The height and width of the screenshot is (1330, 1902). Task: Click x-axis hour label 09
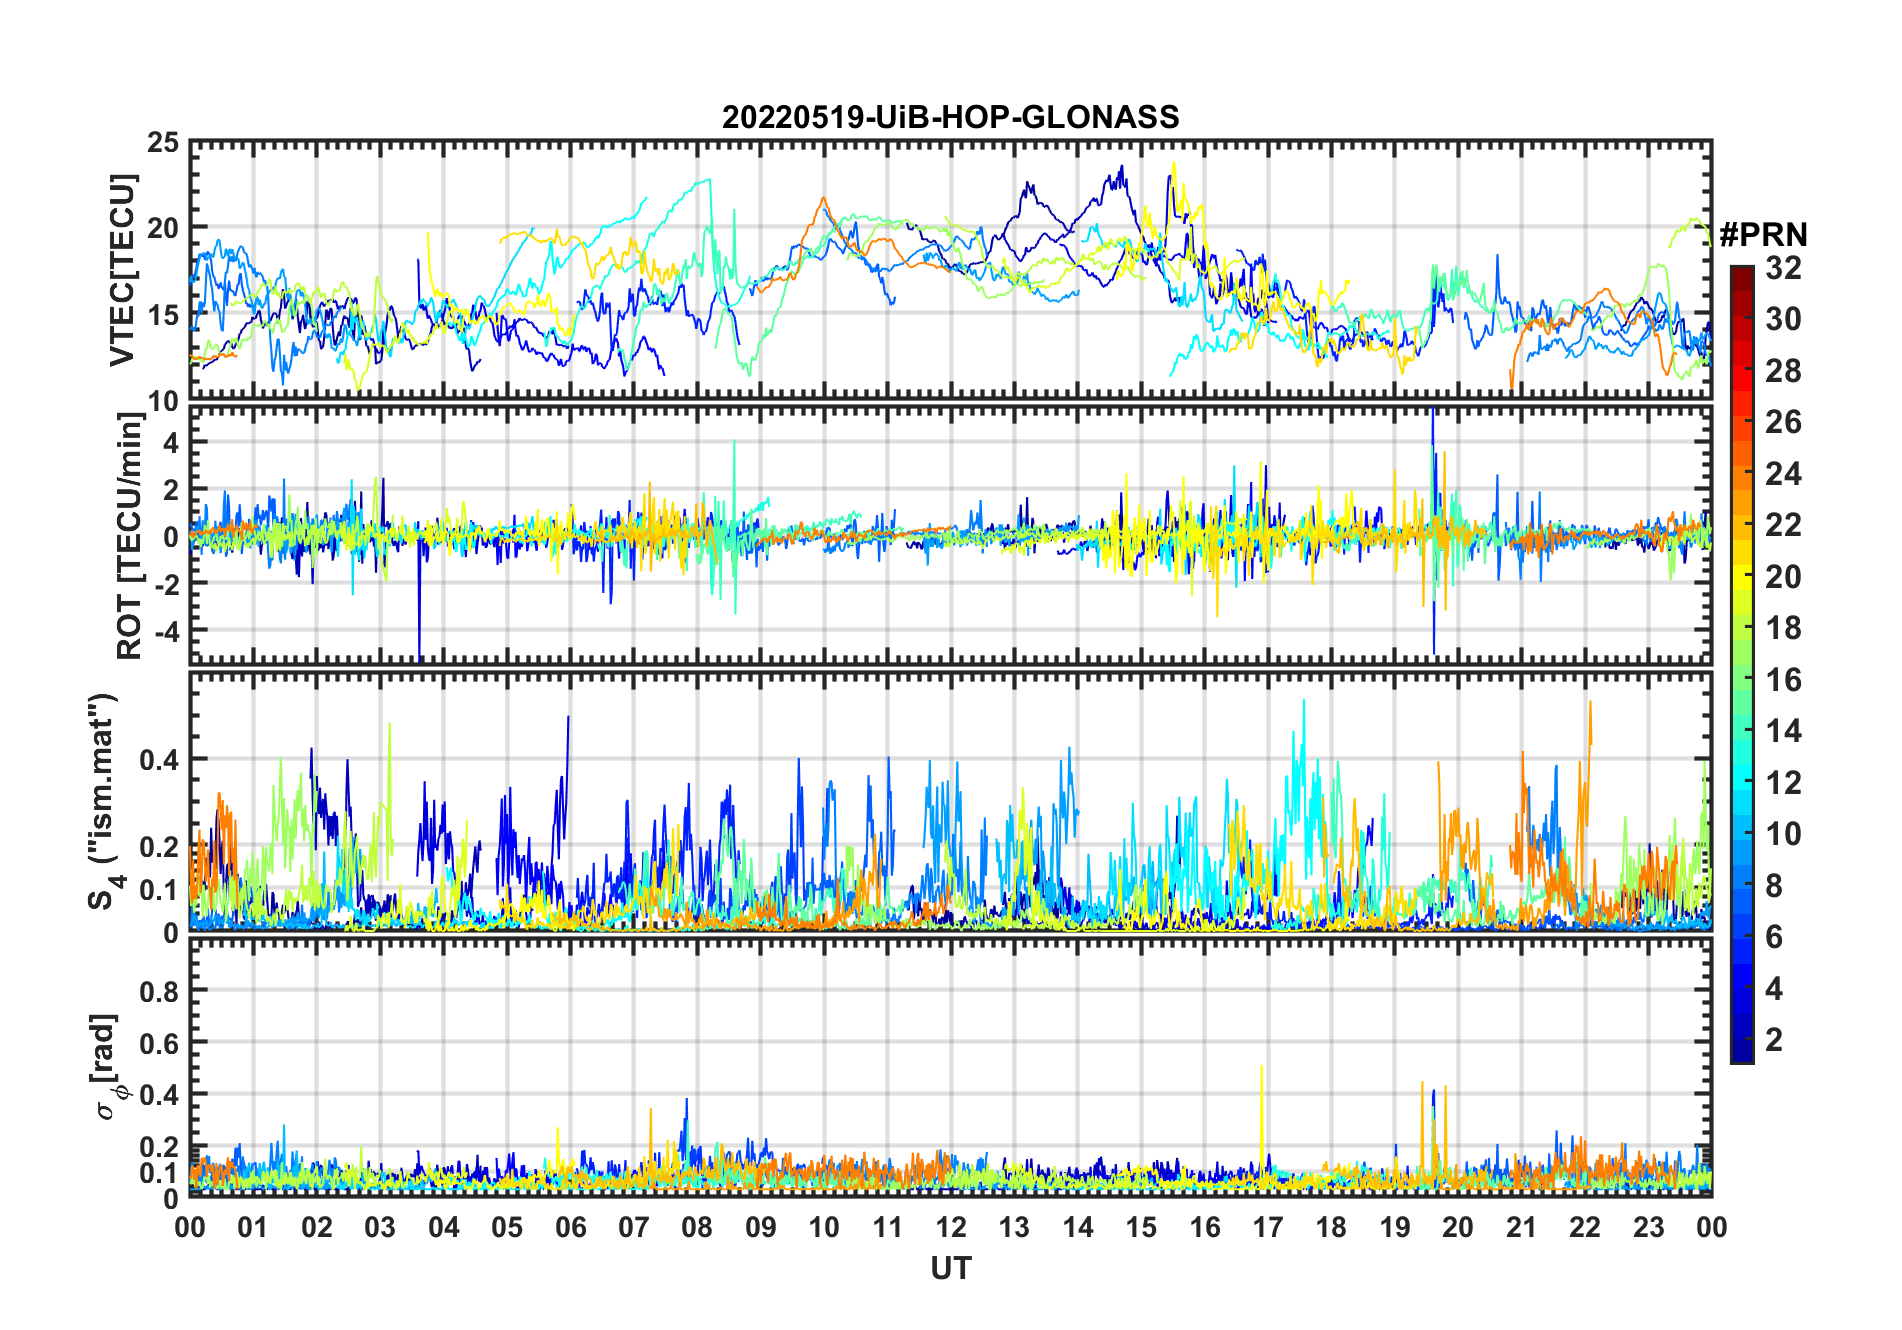tap(761, 1227)
